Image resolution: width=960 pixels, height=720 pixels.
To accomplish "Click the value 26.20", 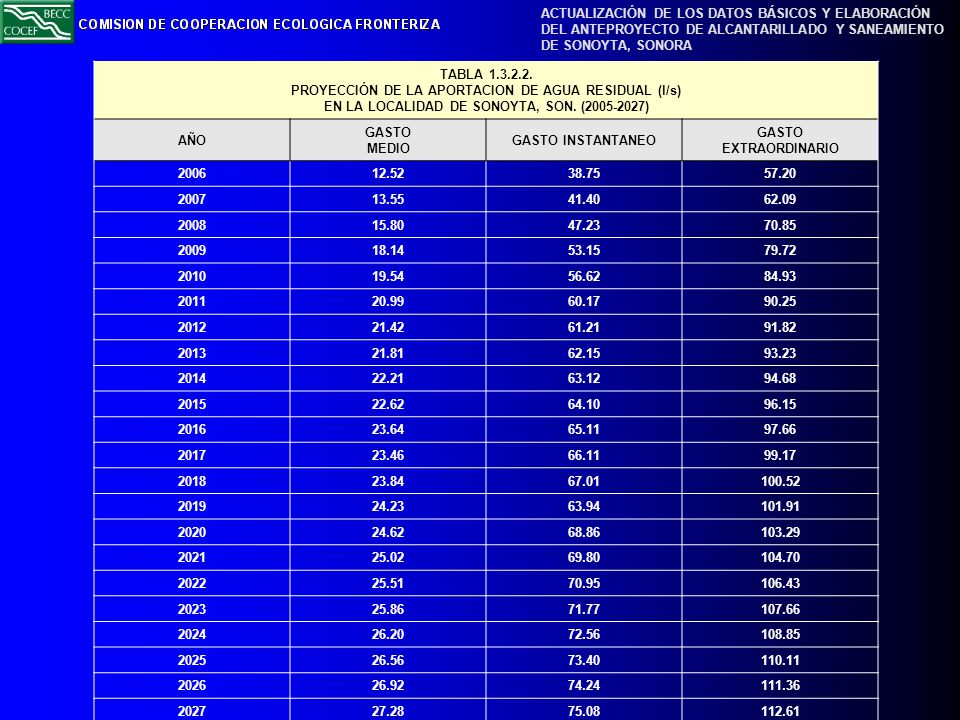I will (x=388, y=634).
